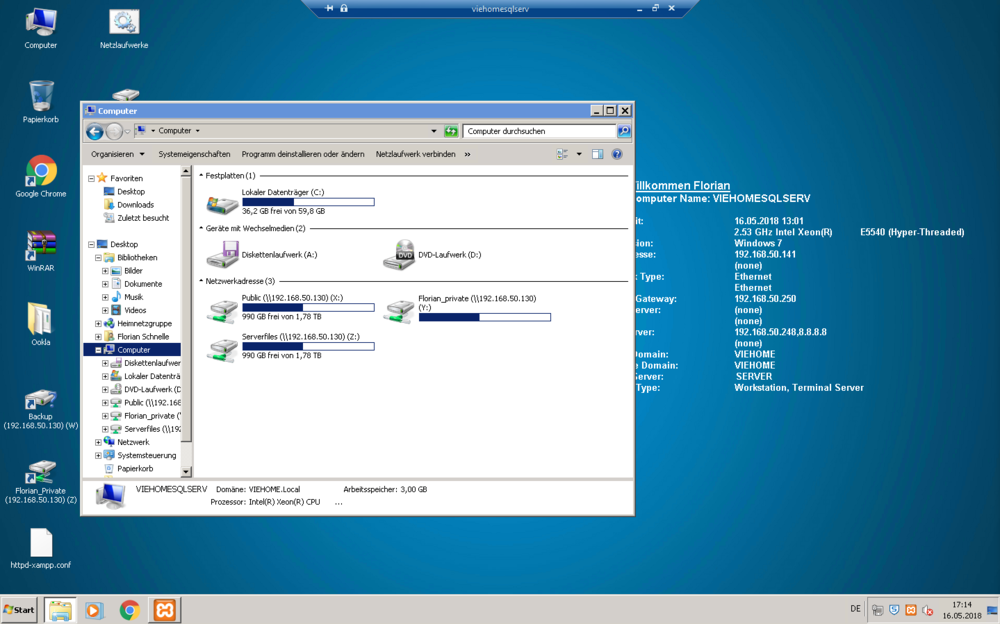This screenshot has height=624, width=1000.
Task: Select the Diskettenlaufwerk (A:) floppy icon
Action: [222, 255]
